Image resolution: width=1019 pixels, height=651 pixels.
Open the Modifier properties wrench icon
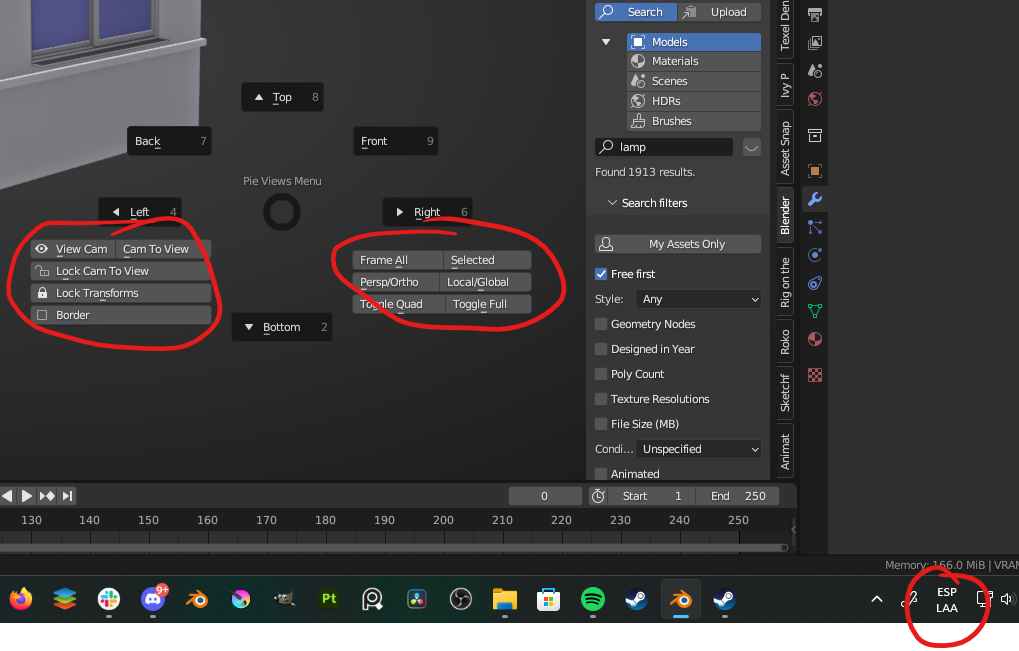[815, 199]
